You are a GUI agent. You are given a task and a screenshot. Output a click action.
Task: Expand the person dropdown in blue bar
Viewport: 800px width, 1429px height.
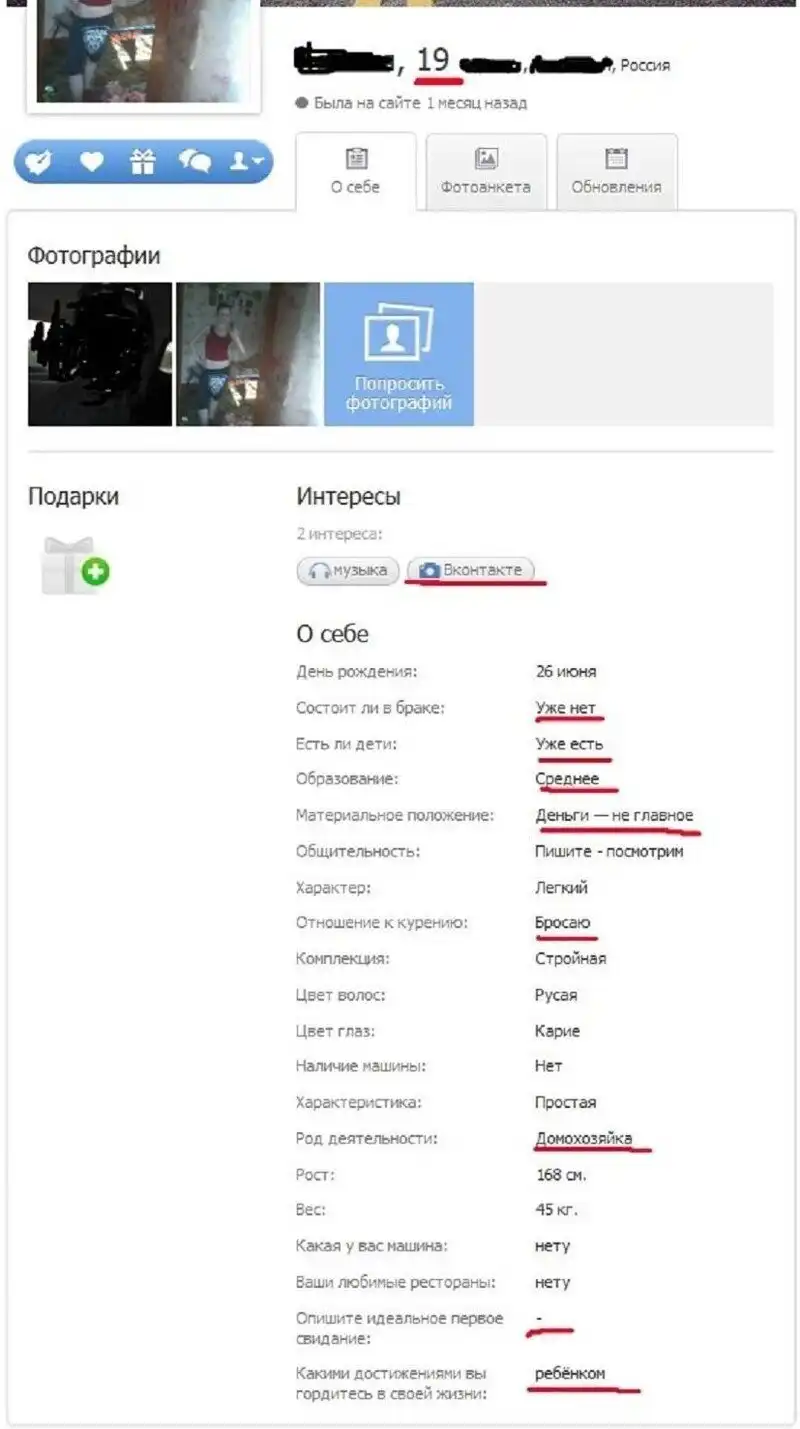click(x=246, y=161)
